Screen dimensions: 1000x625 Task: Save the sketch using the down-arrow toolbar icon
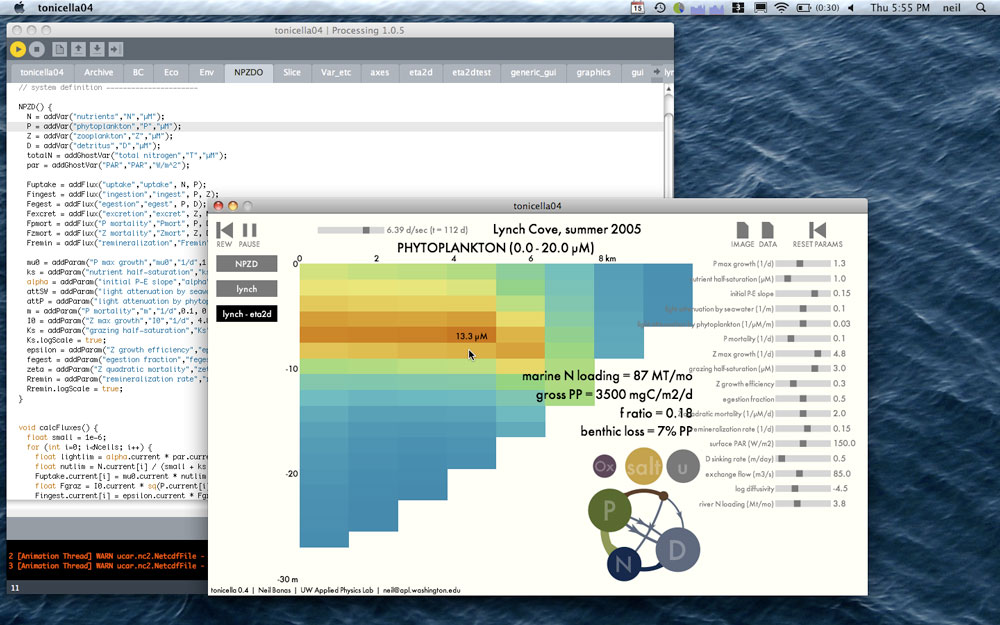point(97,49)
